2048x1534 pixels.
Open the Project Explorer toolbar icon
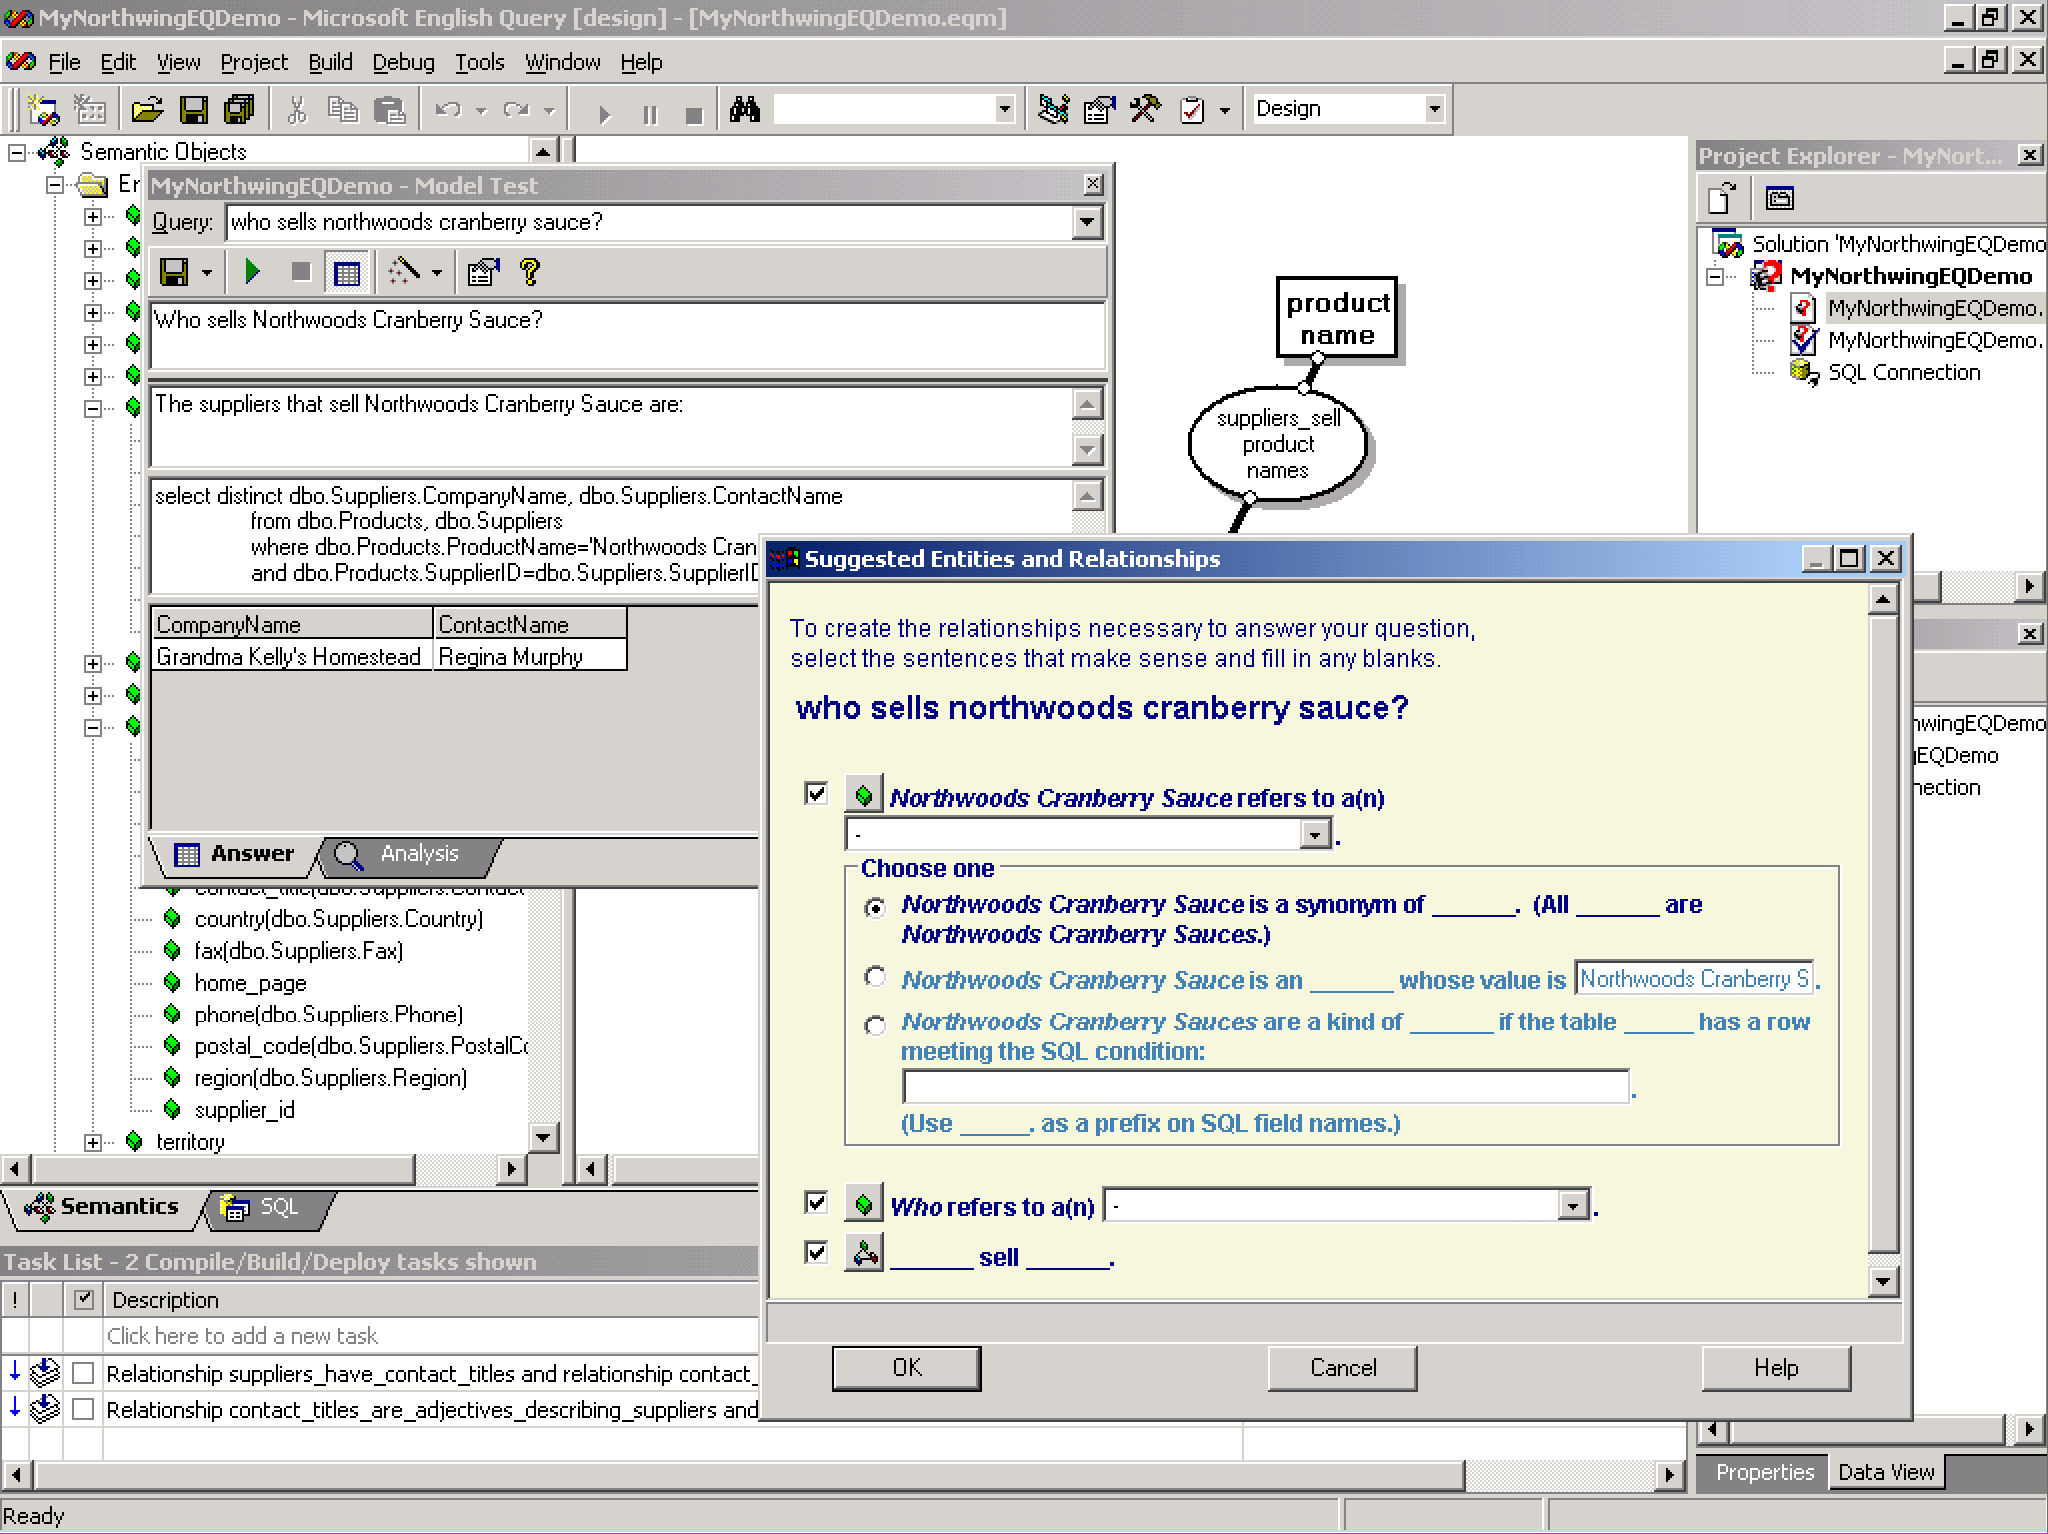click(x=1053, y=109)
